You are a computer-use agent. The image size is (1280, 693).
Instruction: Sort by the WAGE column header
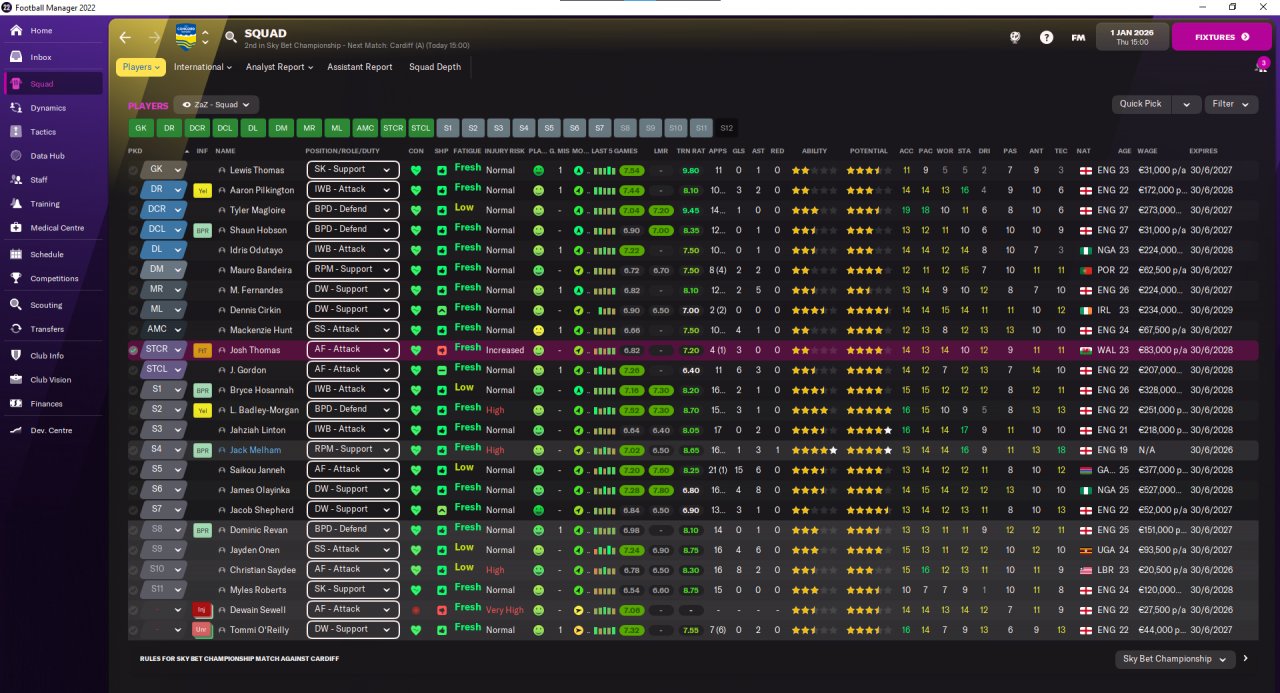point(1147,151)
